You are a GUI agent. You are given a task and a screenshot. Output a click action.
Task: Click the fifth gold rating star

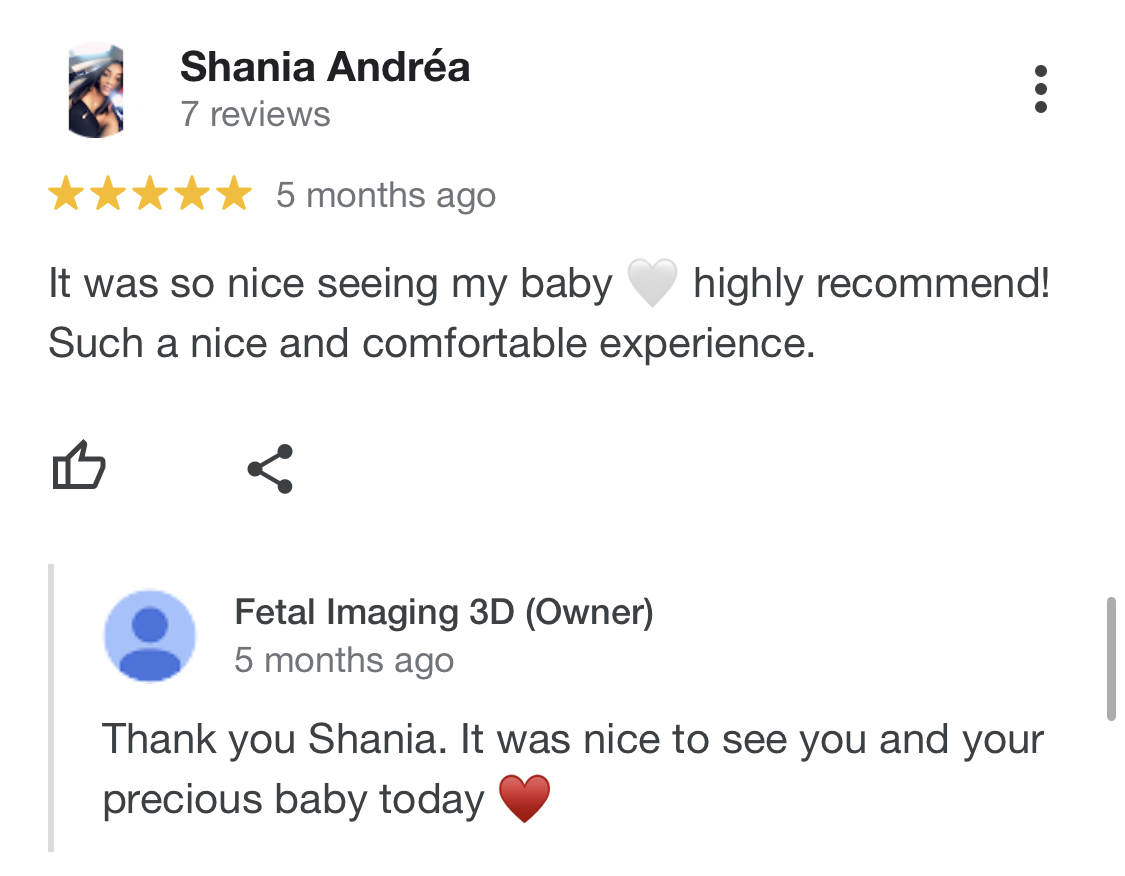click(233, 194)
